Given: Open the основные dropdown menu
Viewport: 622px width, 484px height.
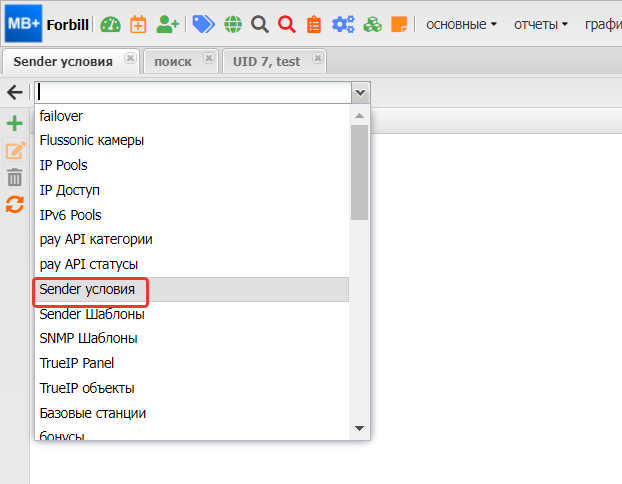Looking at the screenshot, I should (x=462, y=23).
